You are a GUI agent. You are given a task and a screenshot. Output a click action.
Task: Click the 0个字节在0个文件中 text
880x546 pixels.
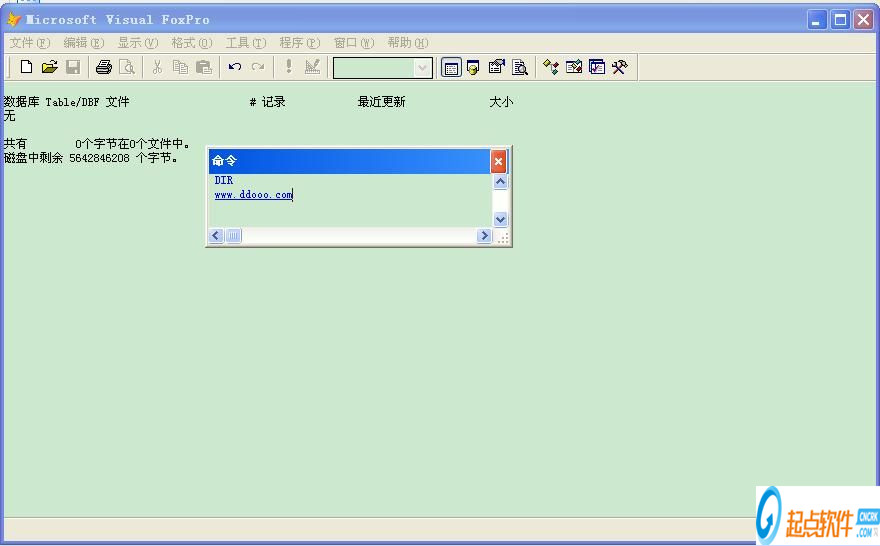pyautogui.click(x=132, y=144)
